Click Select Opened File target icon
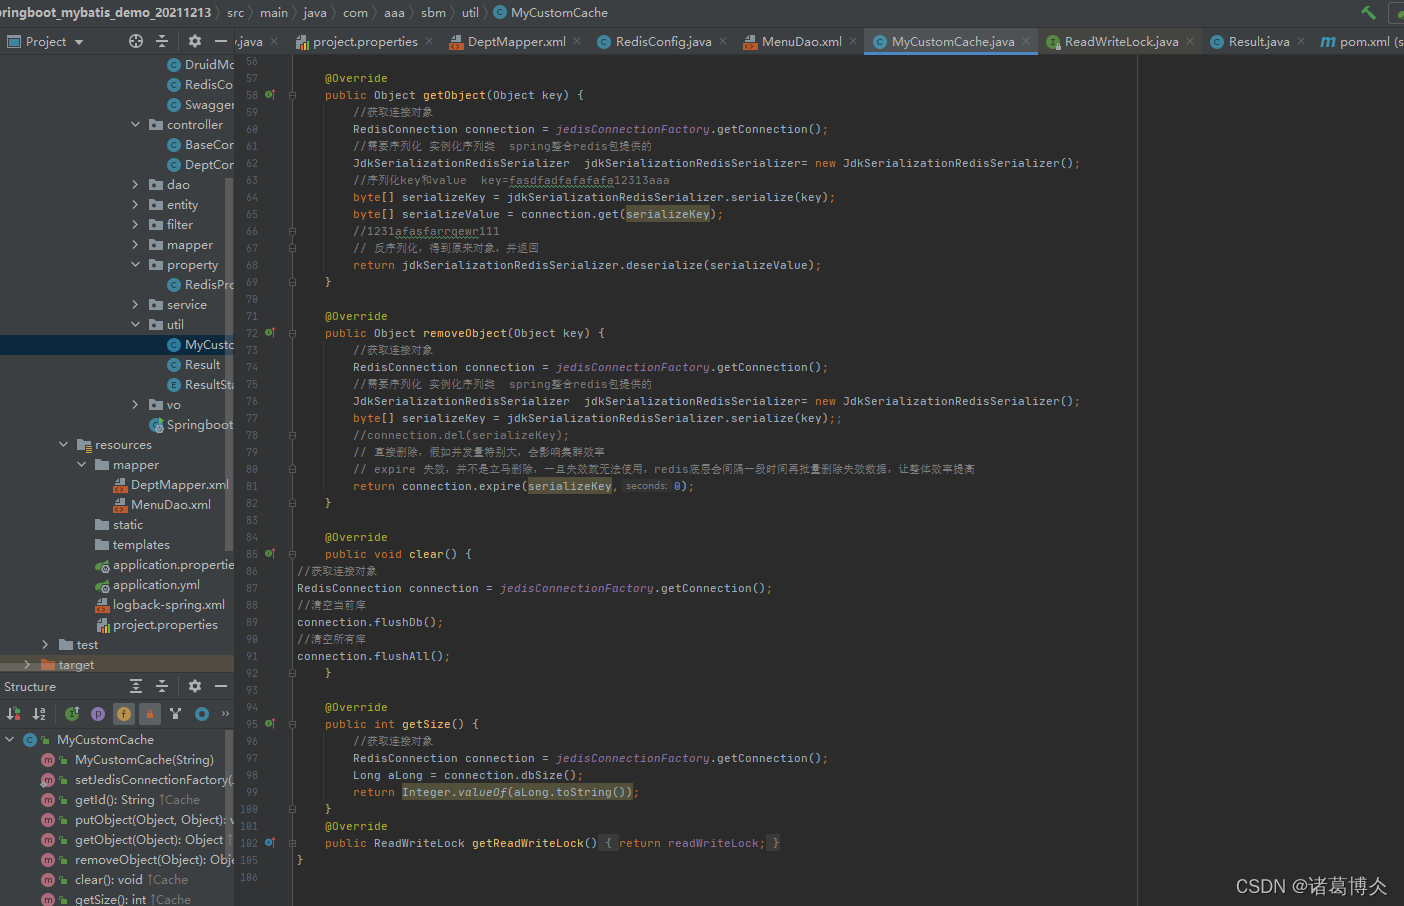1404x906 pixels. click(136, 41)
